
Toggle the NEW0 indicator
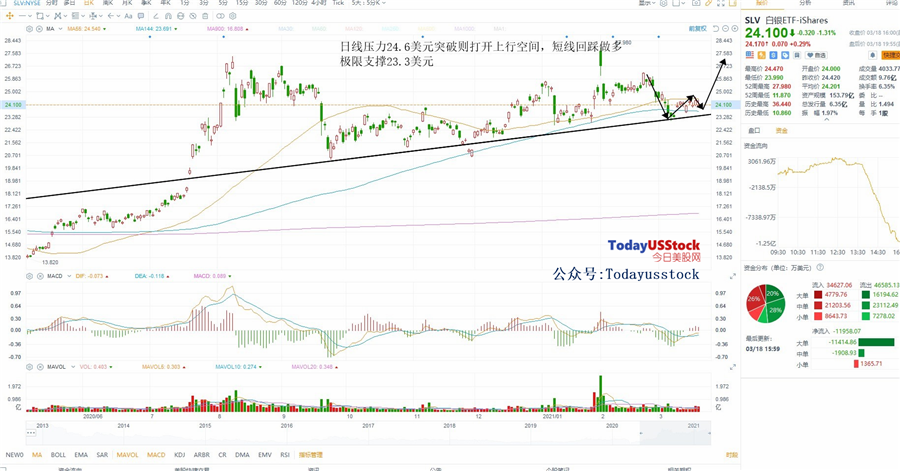[x=14, y=455]
